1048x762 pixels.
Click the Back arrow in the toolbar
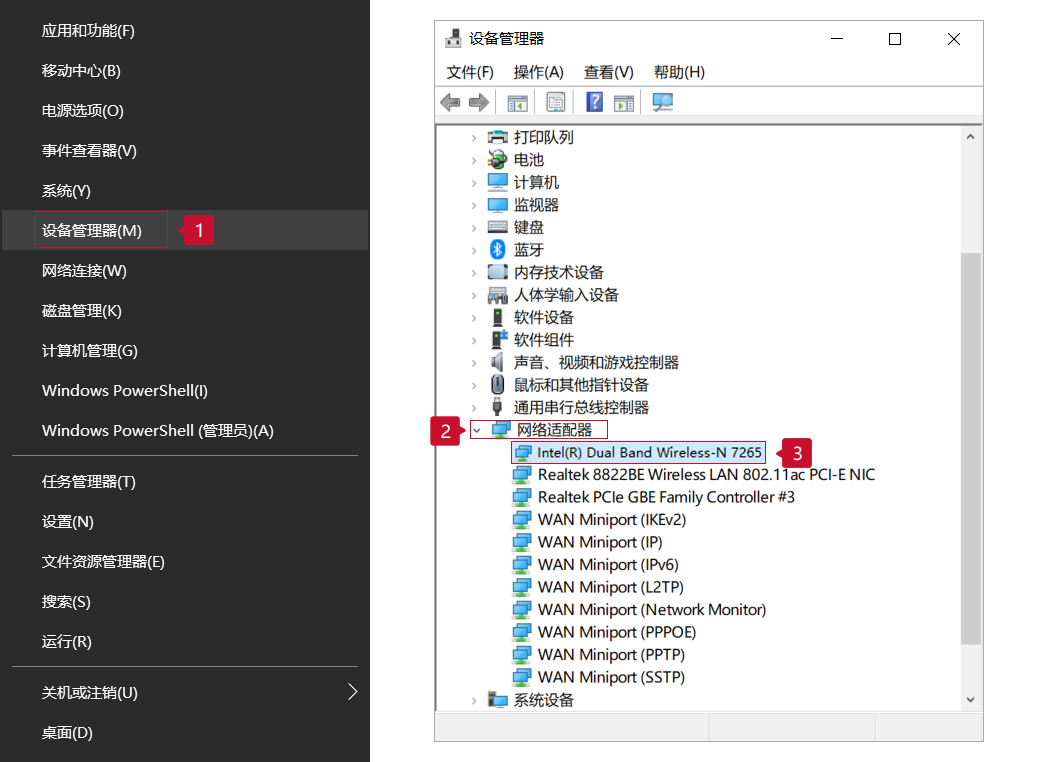(x=450, y=102)
